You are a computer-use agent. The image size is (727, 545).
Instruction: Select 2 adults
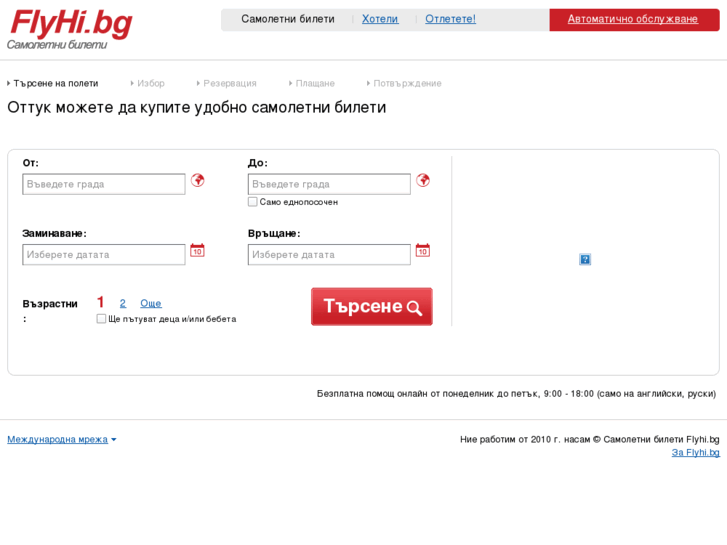[x=123, y=304]
